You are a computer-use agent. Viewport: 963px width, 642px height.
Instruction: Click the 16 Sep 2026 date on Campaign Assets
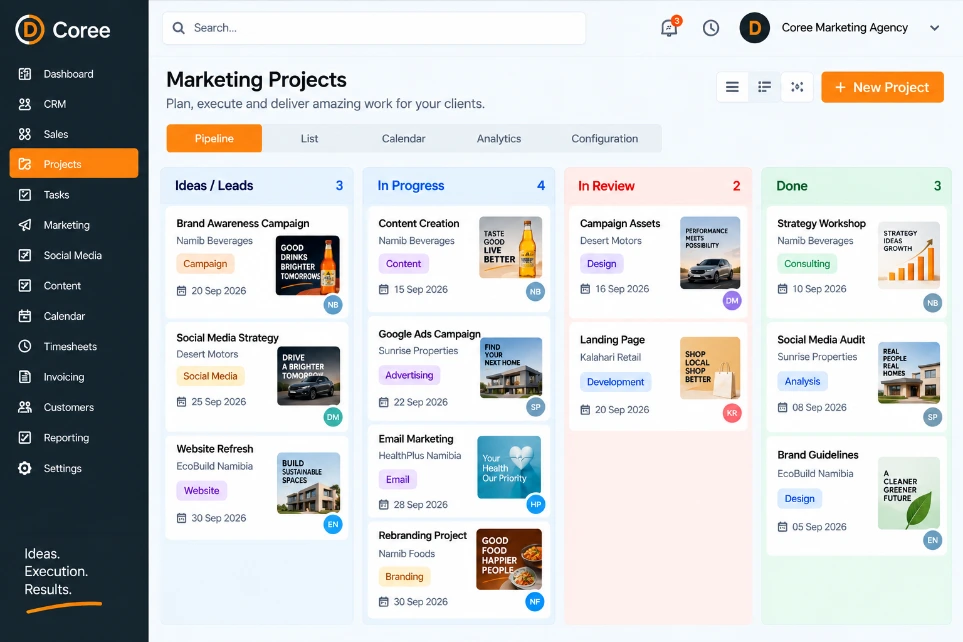[622, 289]
